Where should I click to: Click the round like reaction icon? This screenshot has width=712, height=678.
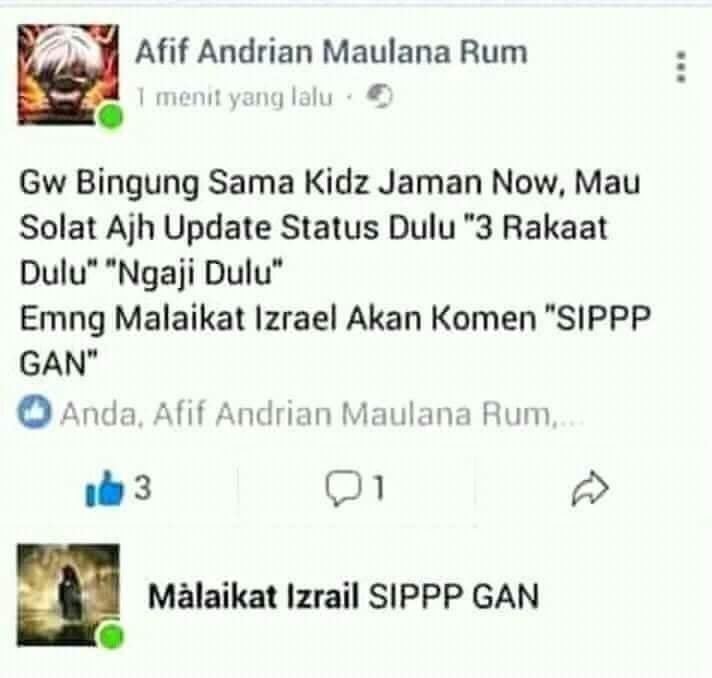(x=35, y=412)
